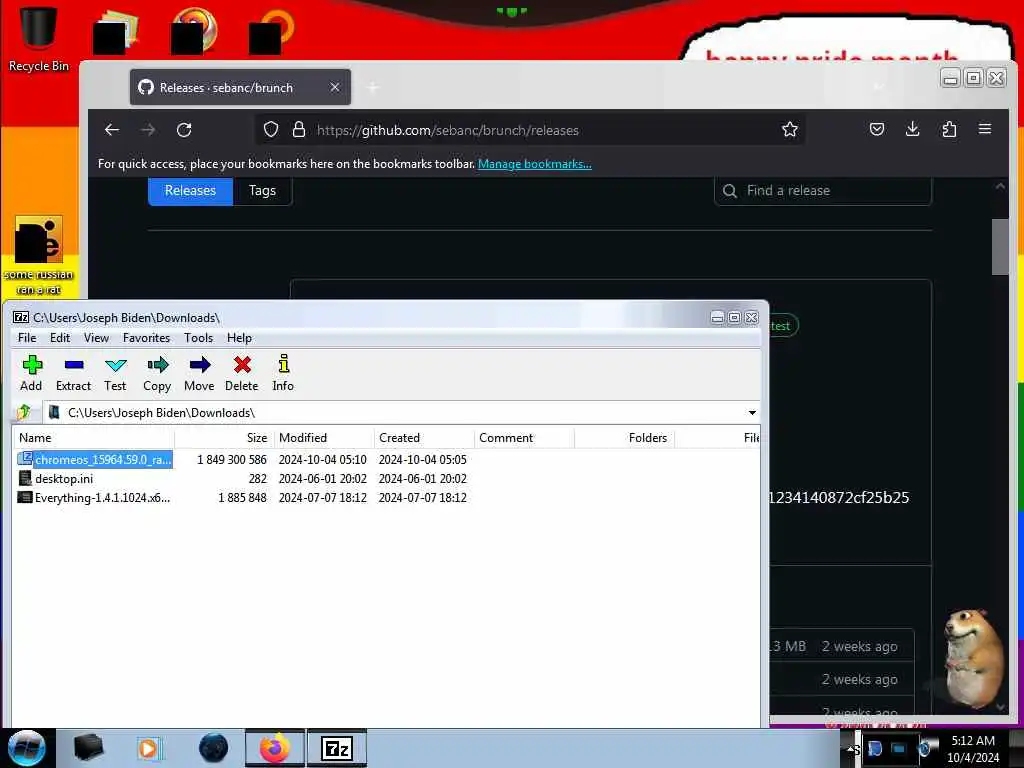Open the File menu in 7-Zip
1024x768 pixels.
pos(27,338)
